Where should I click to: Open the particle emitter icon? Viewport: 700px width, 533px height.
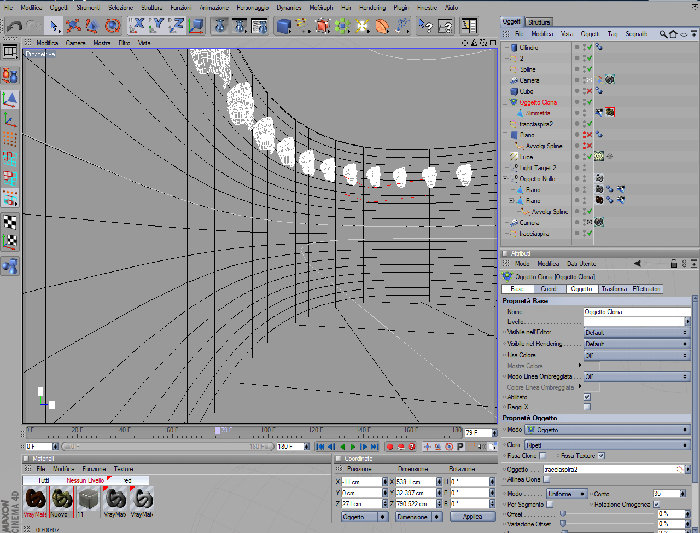[x=401, y=26]
